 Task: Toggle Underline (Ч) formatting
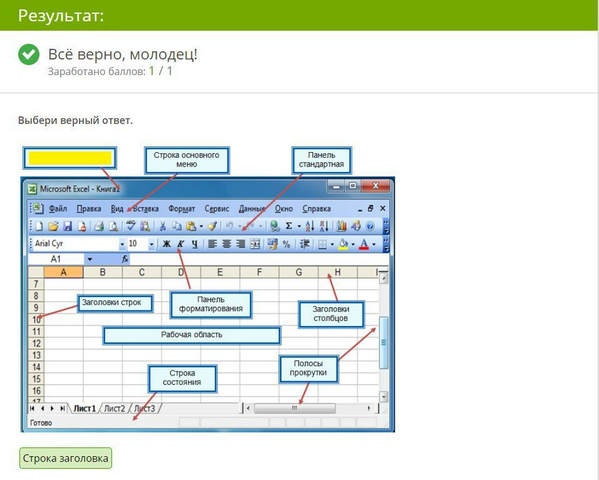pyautogui.click(x=195, y=244)
